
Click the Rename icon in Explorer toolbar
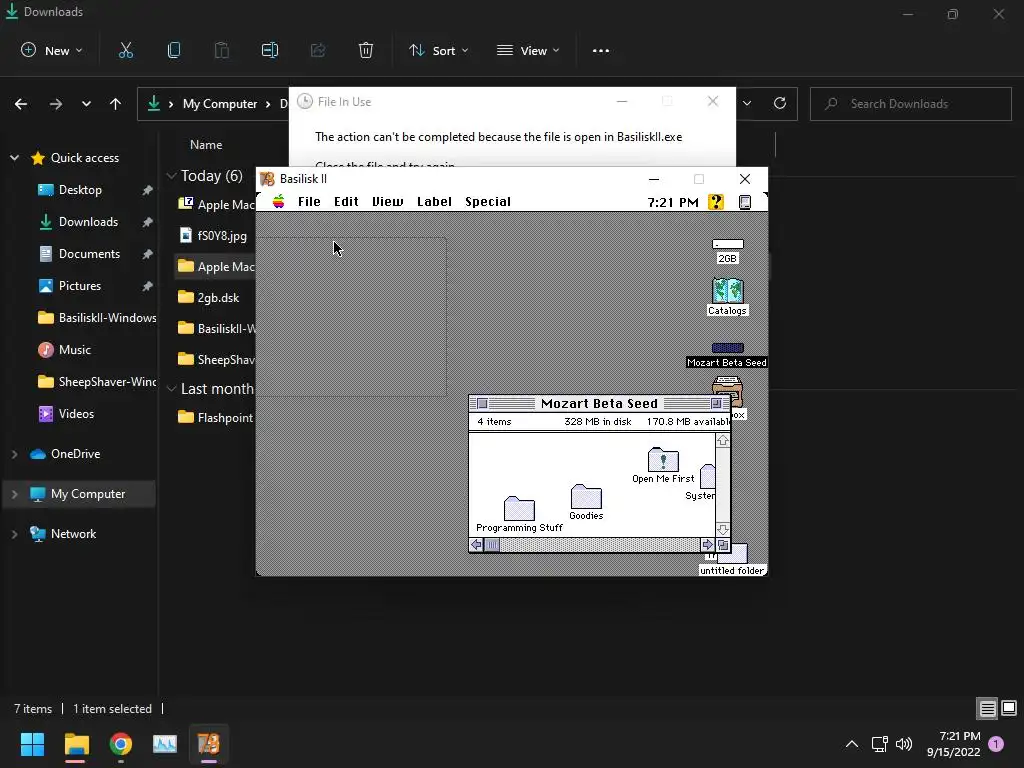click(270, 50)
